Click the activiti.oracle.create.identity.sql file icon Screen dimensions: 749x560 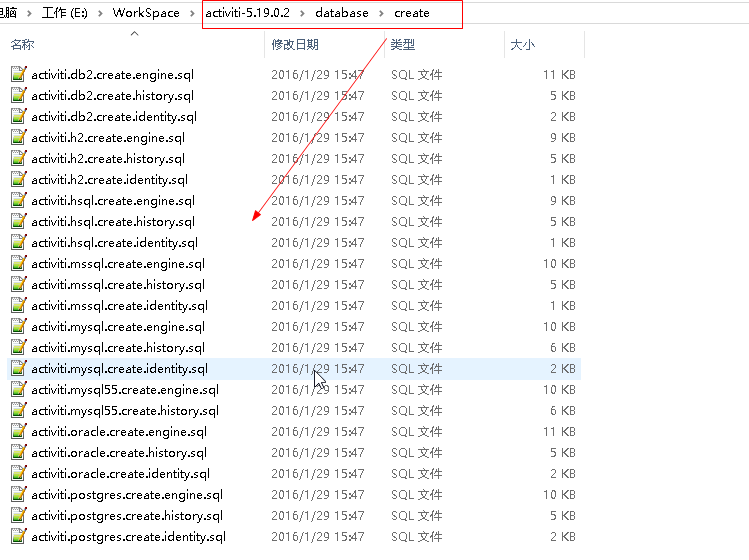(19, 474)
